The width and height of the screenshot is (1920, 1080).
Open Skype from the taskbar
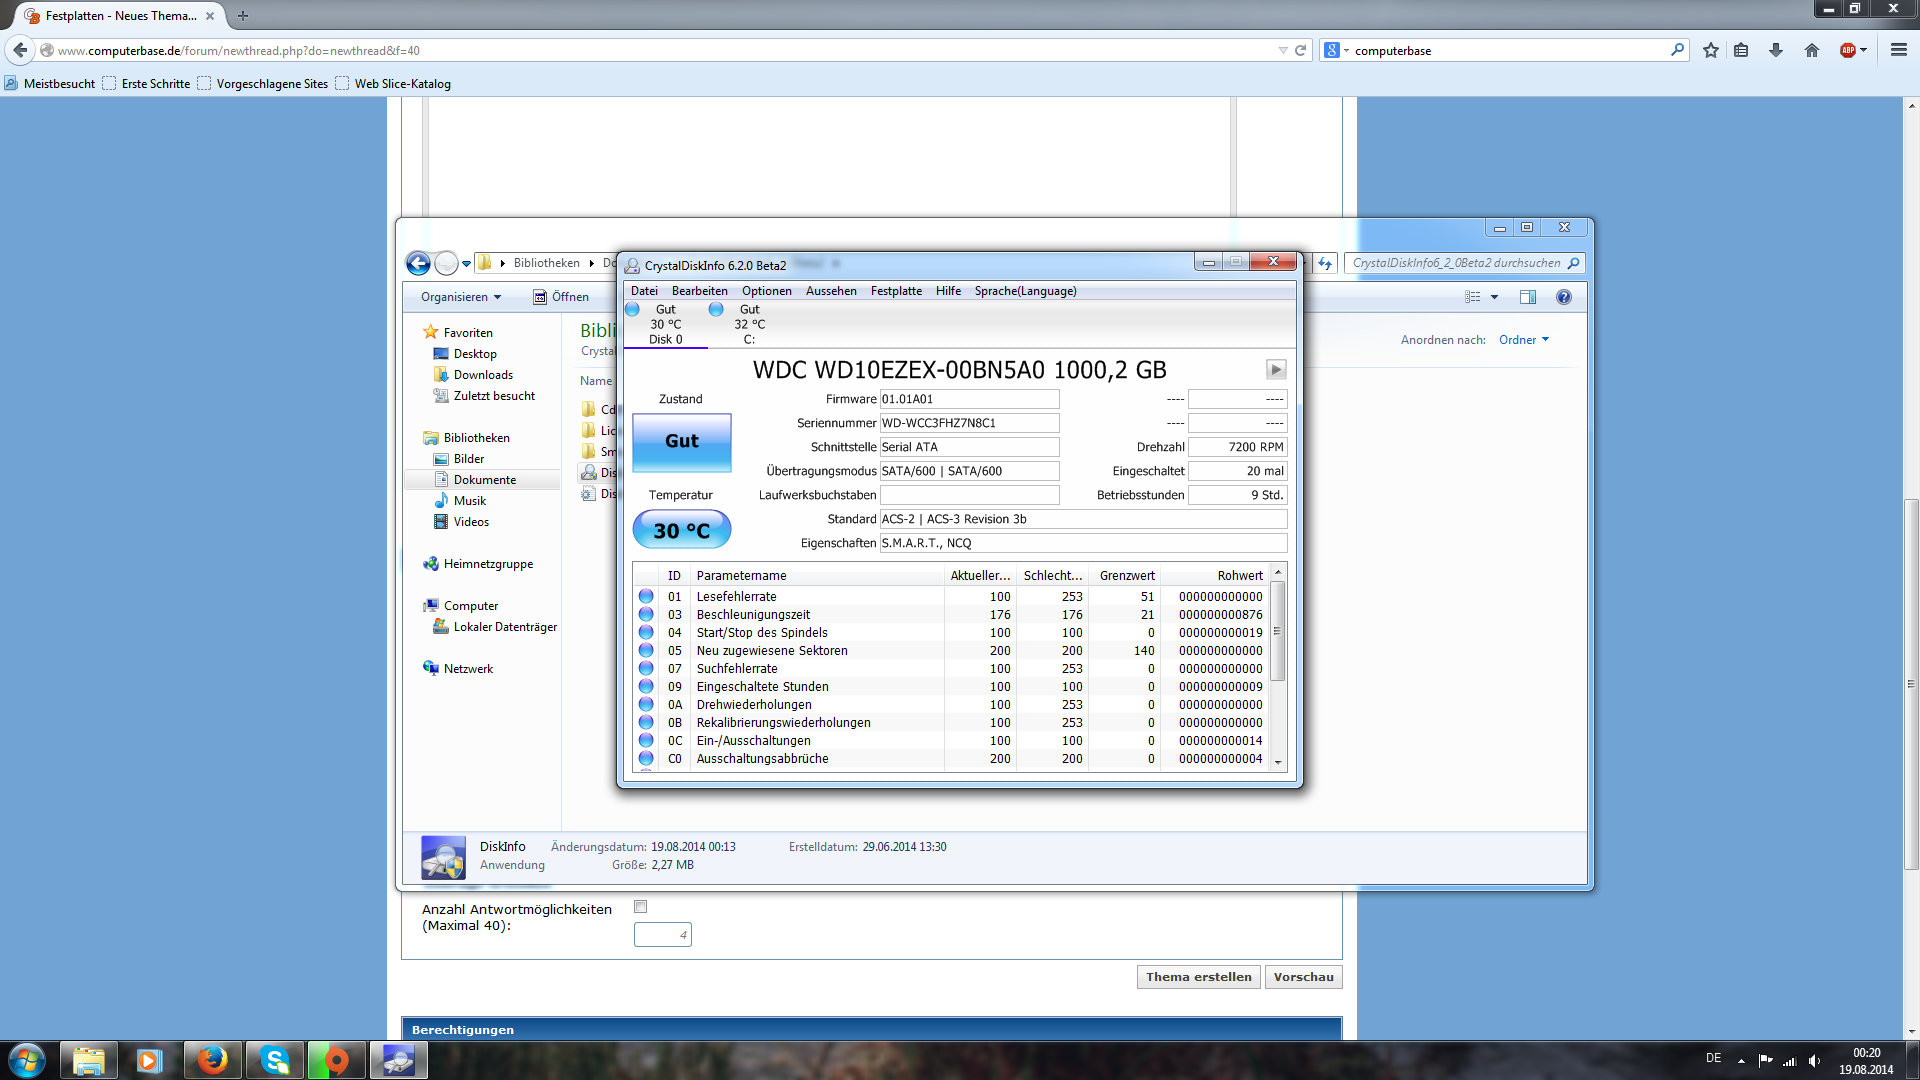point(274,1060)
